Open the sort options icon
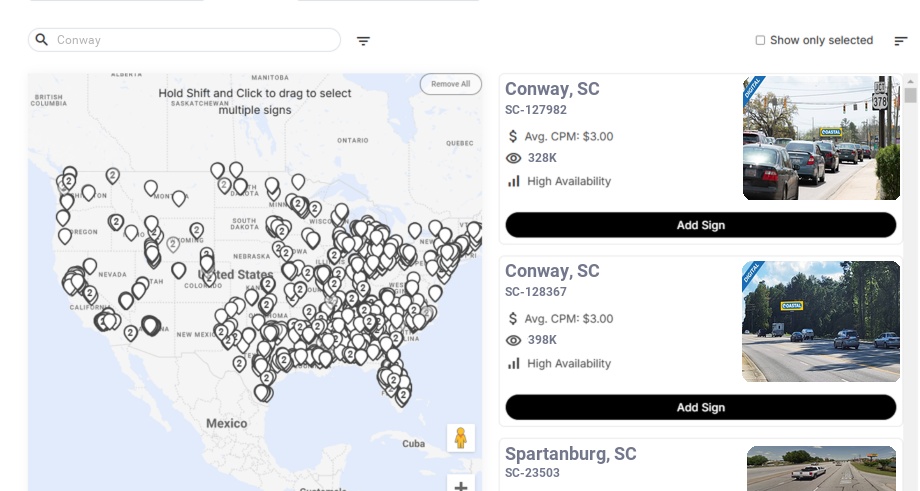The height and width of the screenshot is (491, 920). point(901,41)
